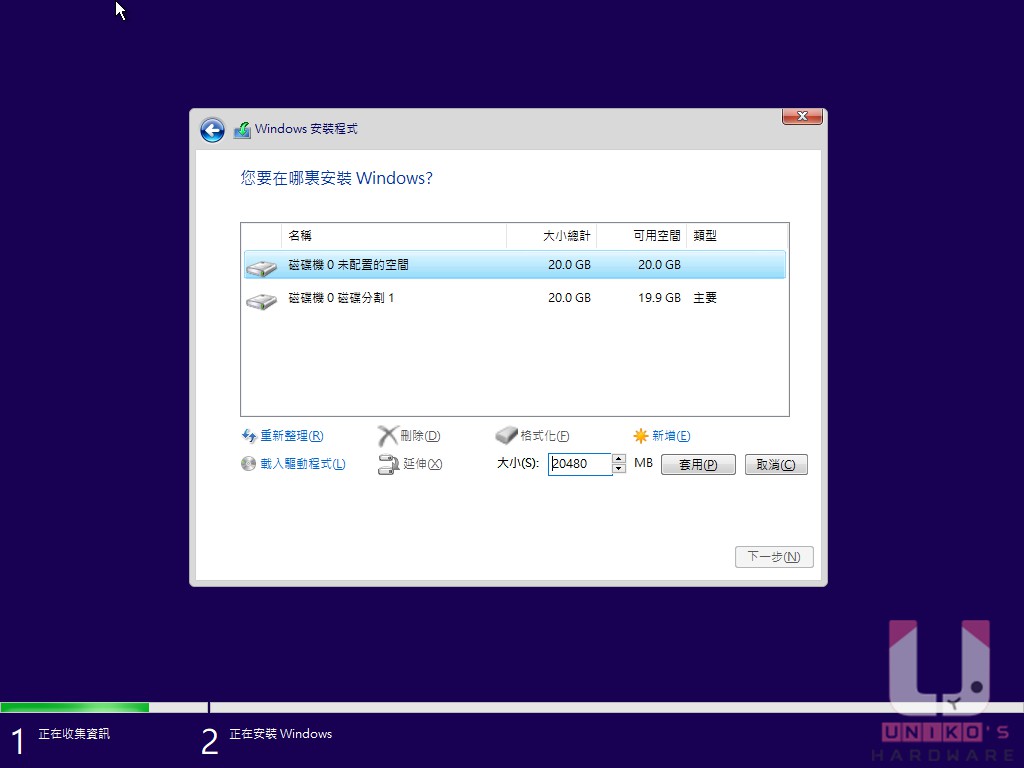Open the 載入驅動程式(L) load driver link

coord(303,464)
